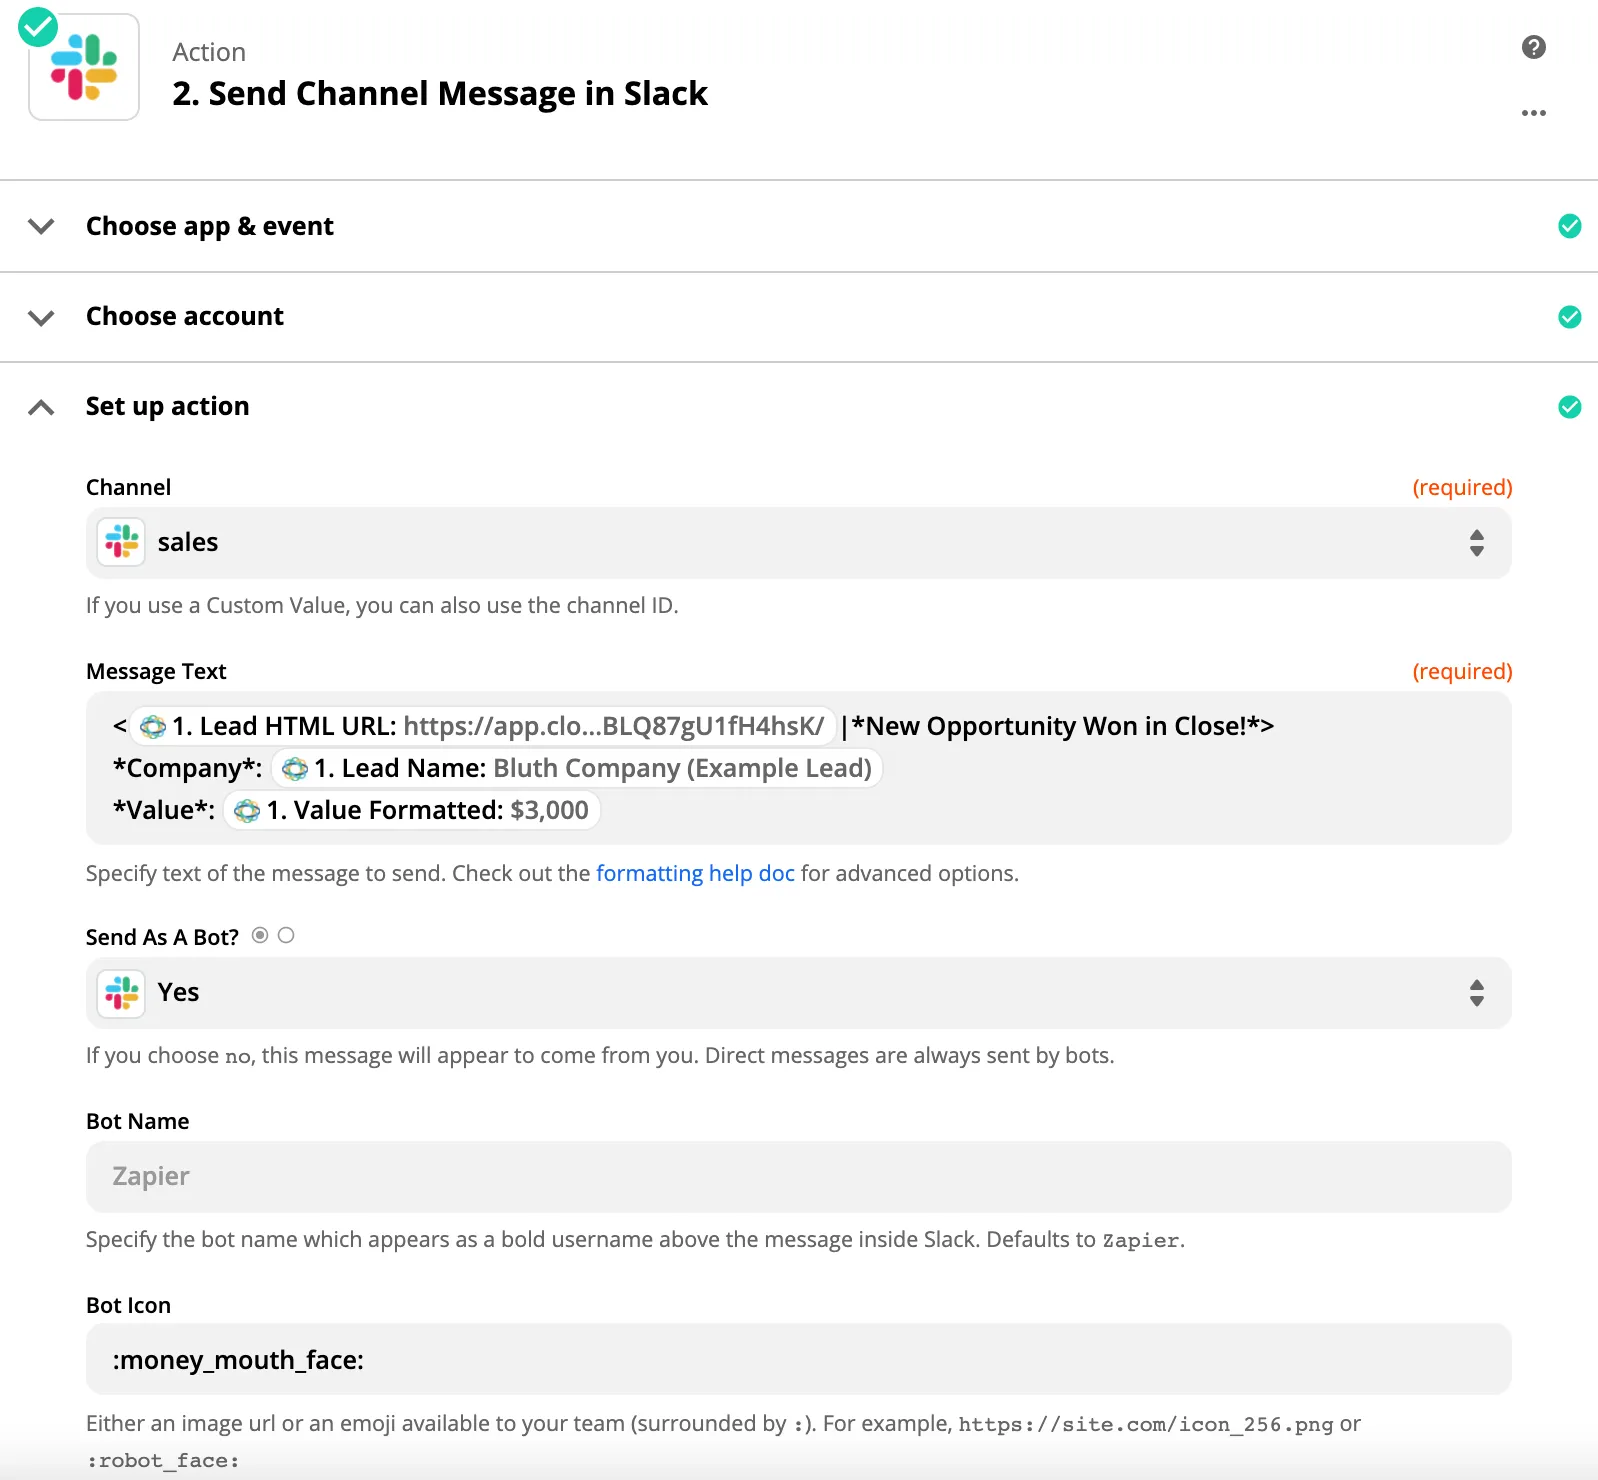This screenshot has width=1598, height=1480.
Task: Click the Set up action heading
Action: coord(168,406)
